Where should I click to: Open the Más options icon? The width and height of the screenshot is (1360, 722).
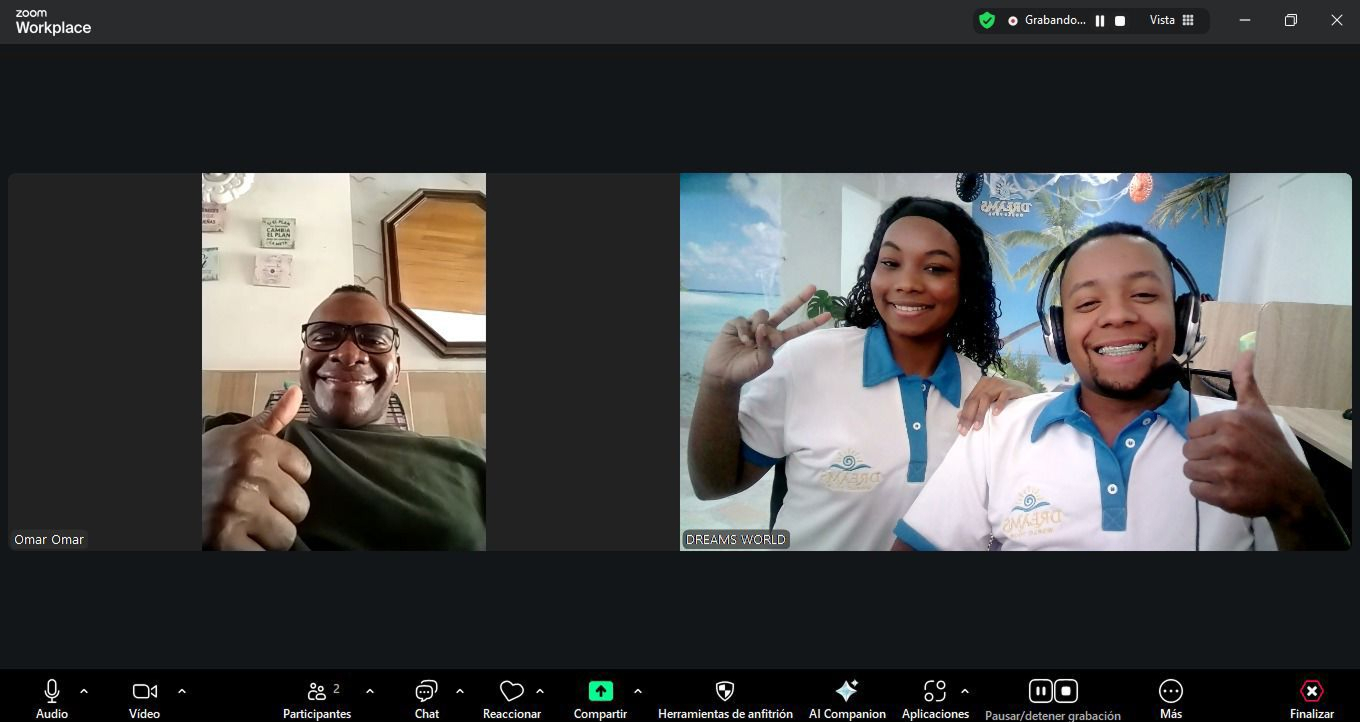(1170, 691)
